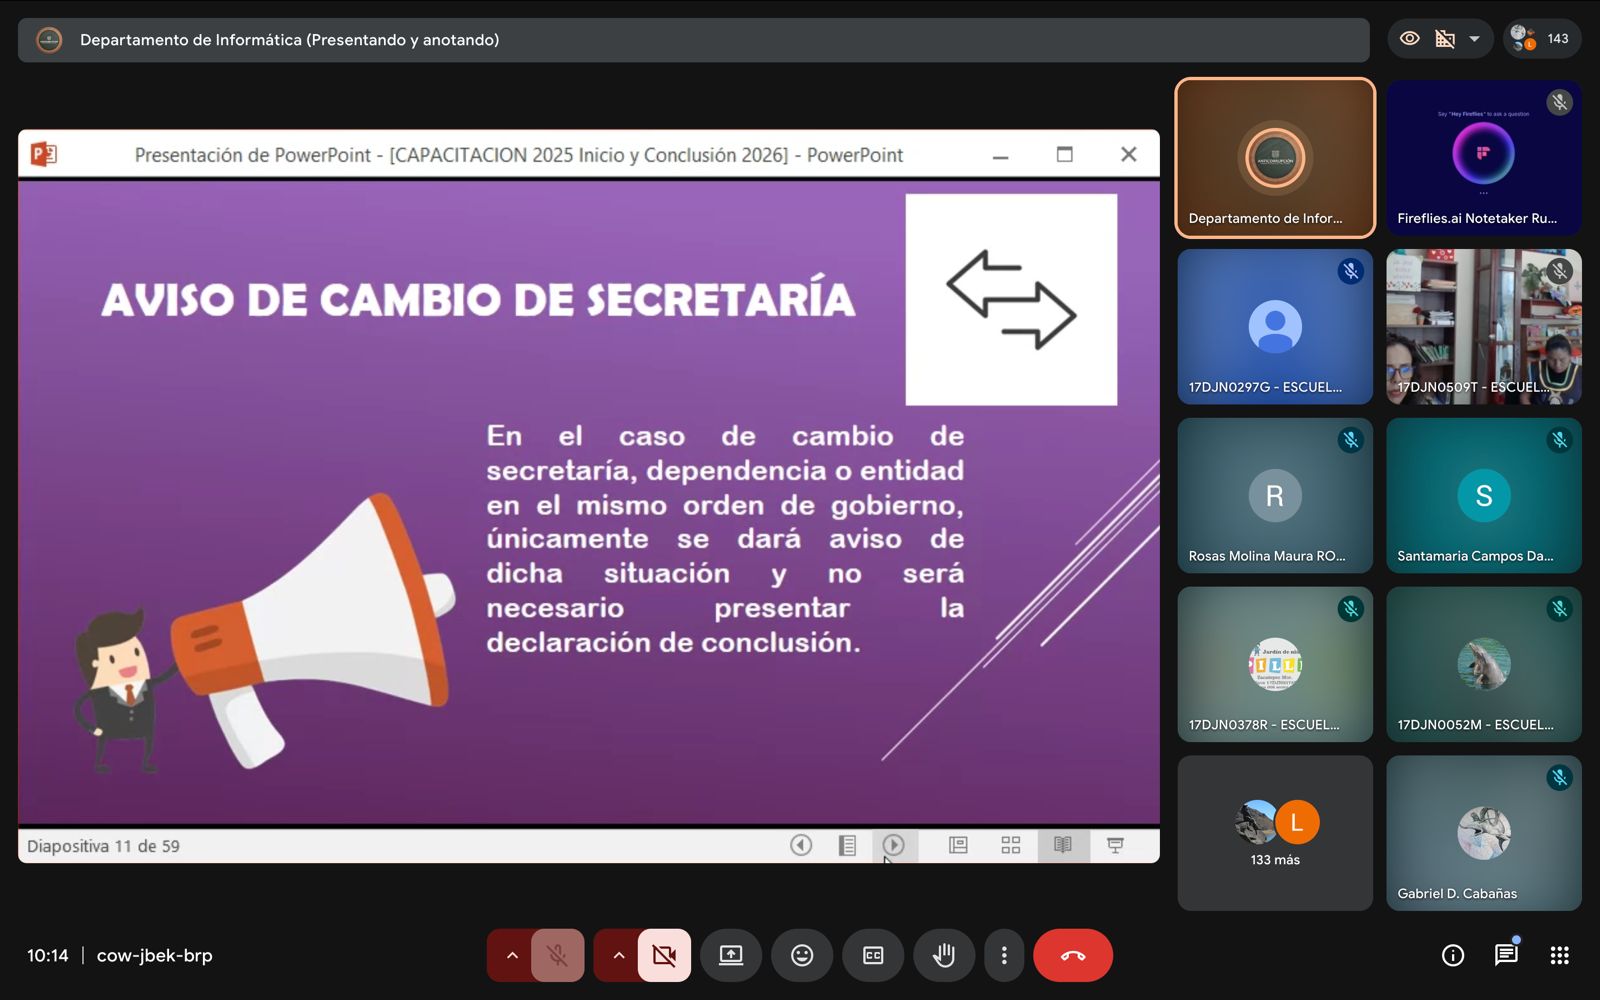This screenshot has height=1000, width=1600.
Task: Select the '133 más' participants tile
Action: pyautogui.click(x=1275, y=833)
